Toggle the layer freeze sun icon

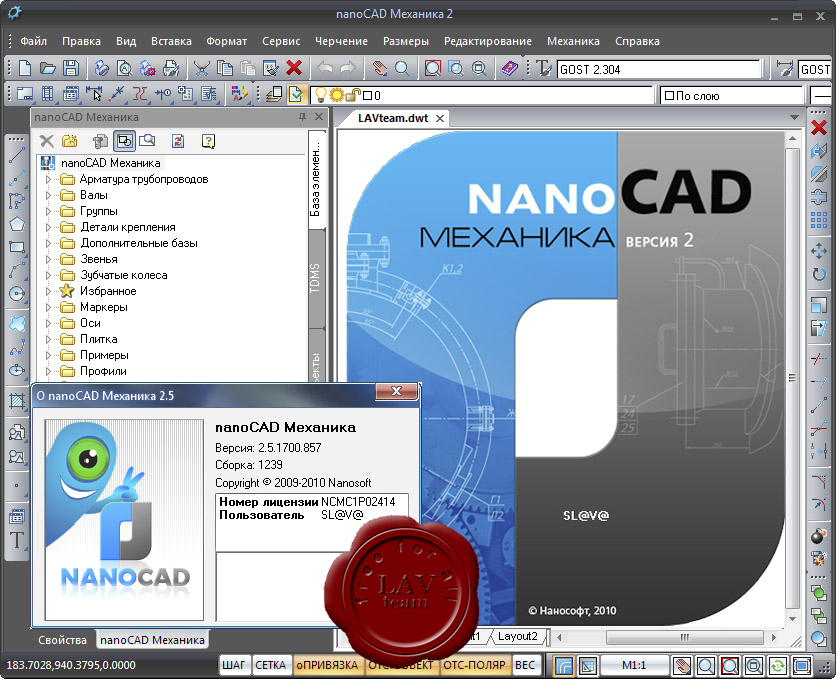(337, 95)
